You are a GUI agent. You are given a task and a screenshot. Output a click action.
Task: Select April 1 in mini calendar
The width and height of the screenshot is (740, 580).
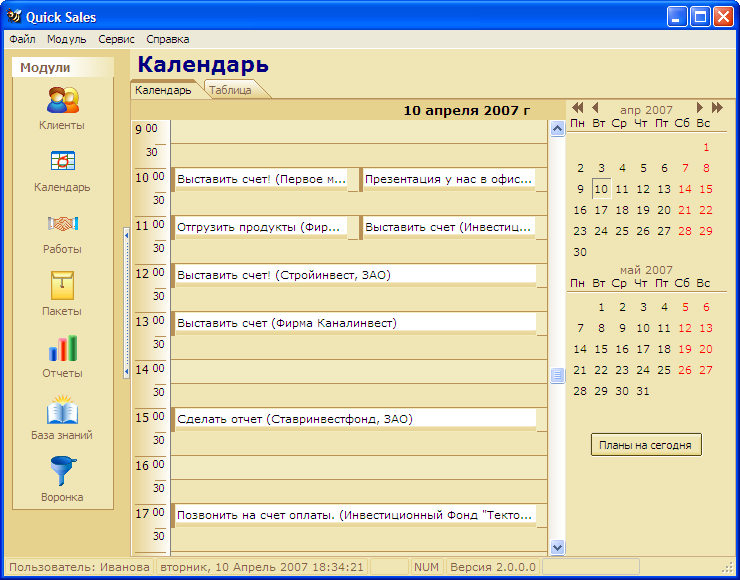point(706,147)
